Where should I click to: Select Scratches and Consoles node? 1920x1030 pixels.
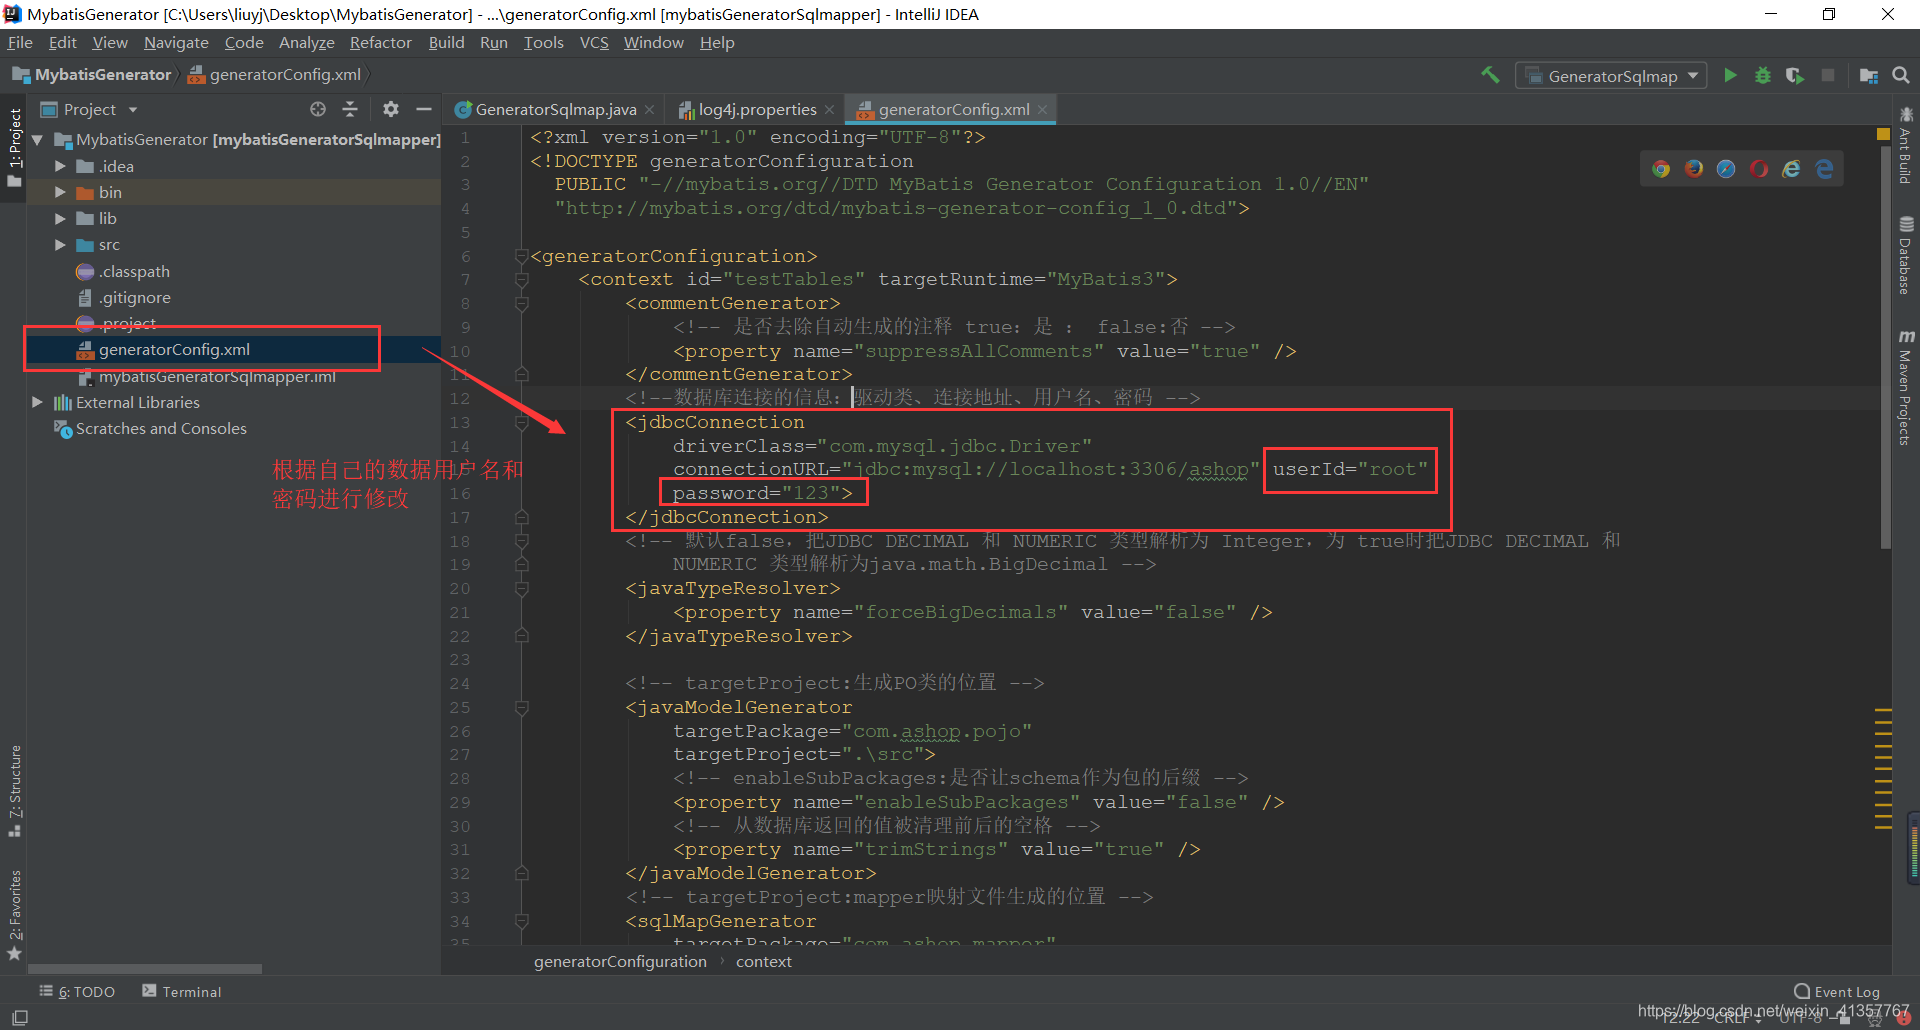tap(161, 428)
